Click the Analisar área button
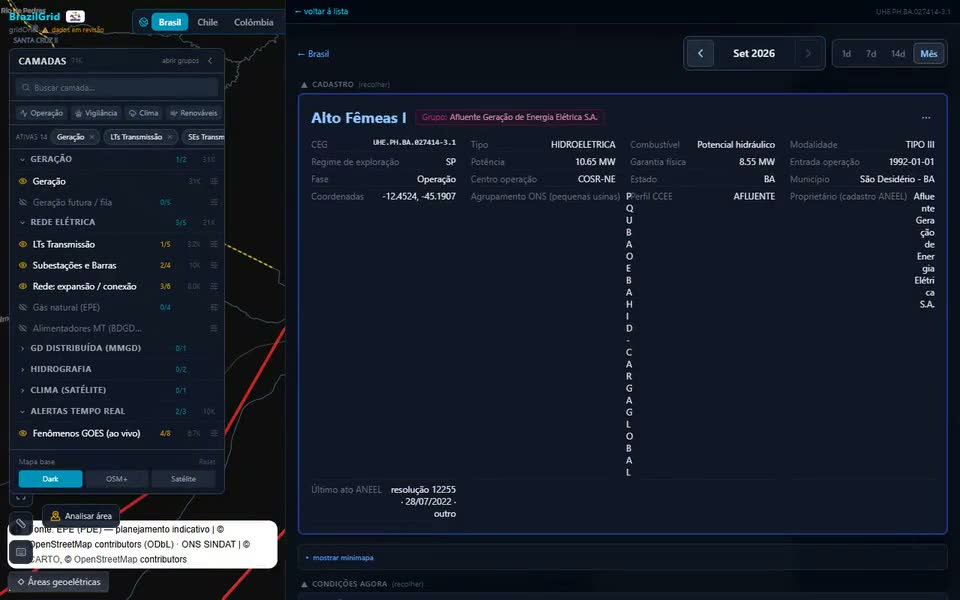 (x=81, y=516)
